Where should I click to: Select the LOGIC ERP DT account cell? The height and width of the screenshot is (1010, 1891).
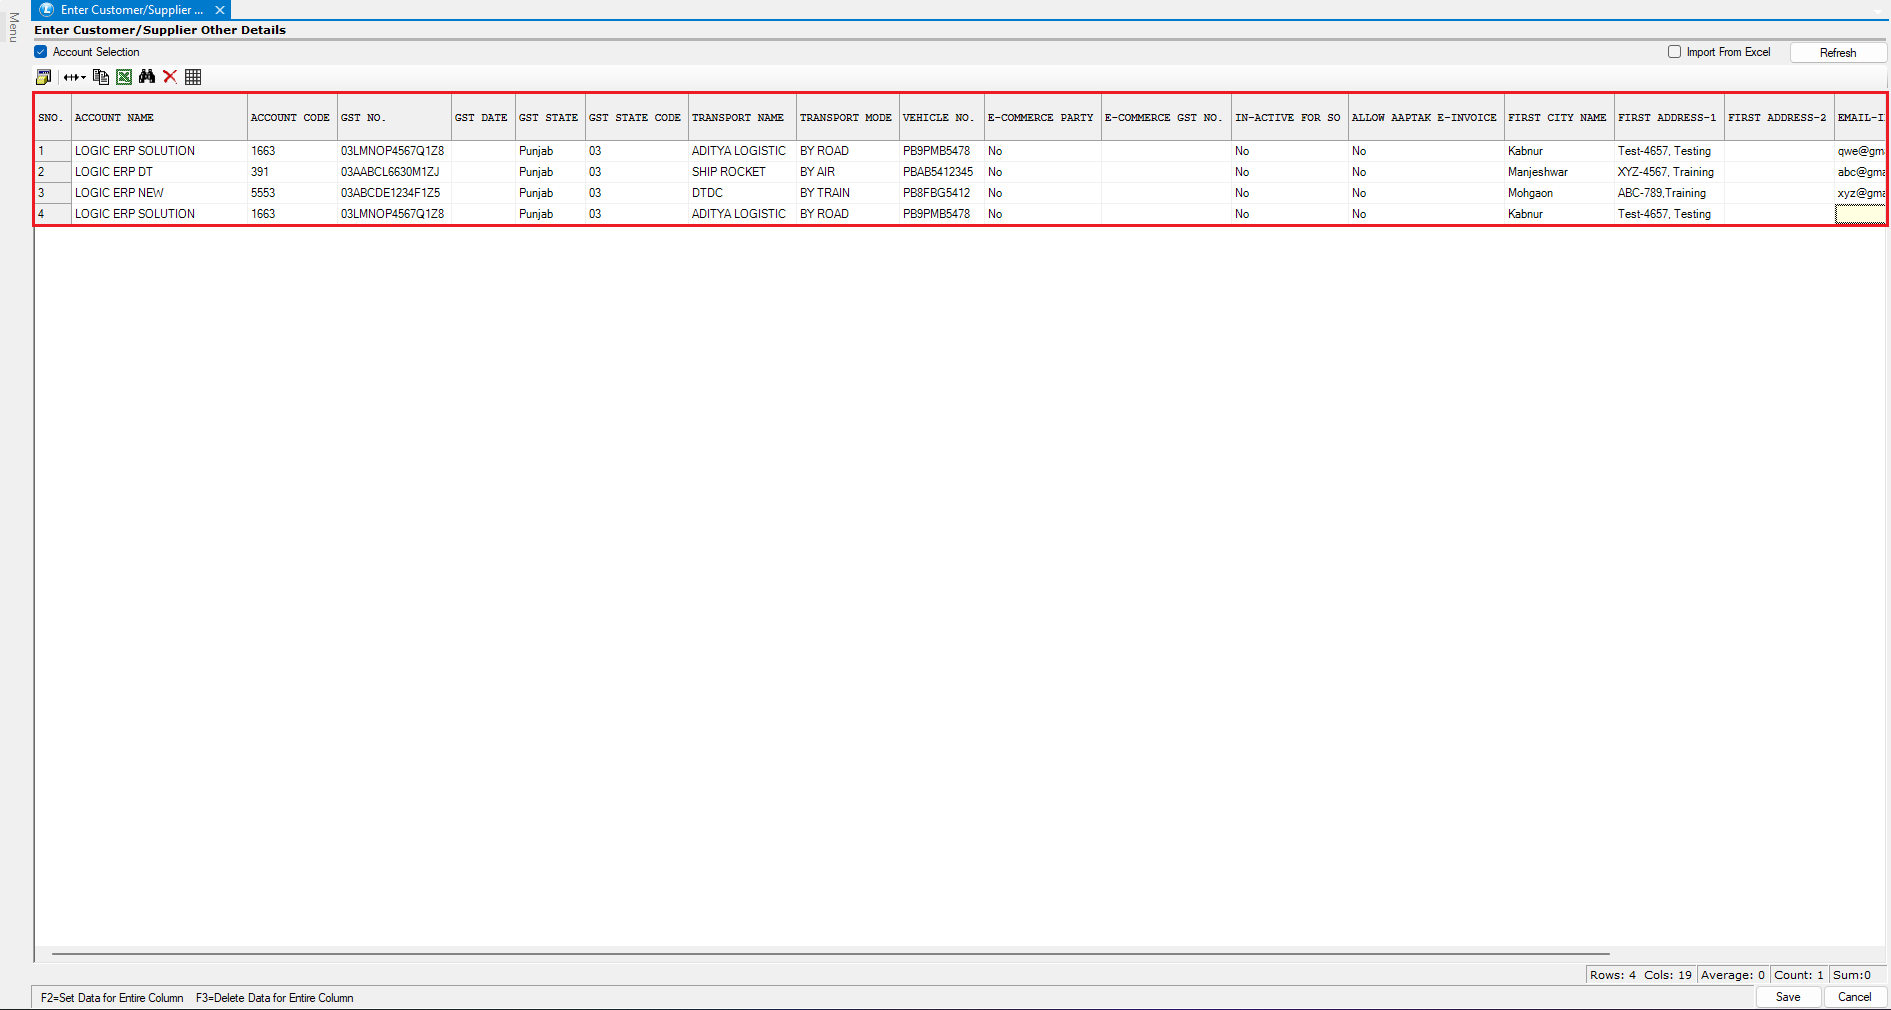159,172
